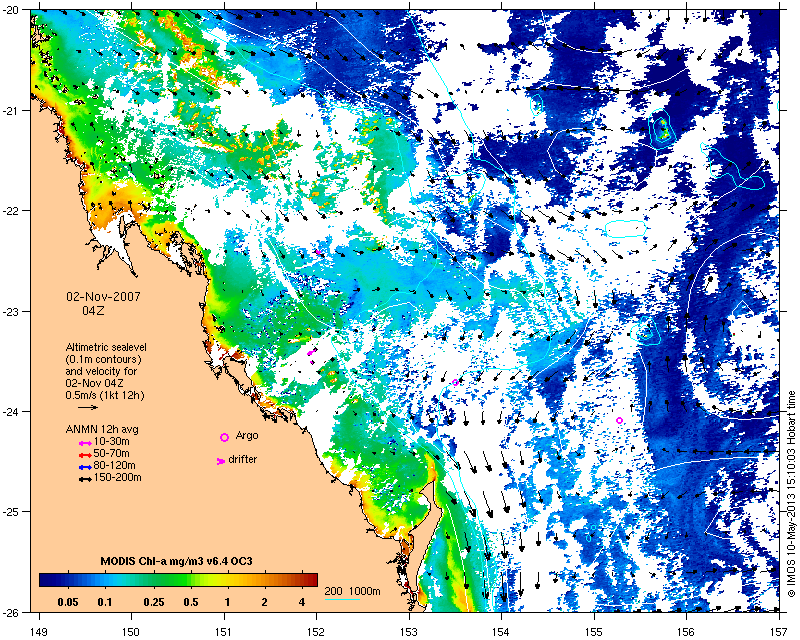Click the 'ANMN 12h avg' heading
Image resolution: width=800 pixels, height=640 pixels.
click(102, 429)
